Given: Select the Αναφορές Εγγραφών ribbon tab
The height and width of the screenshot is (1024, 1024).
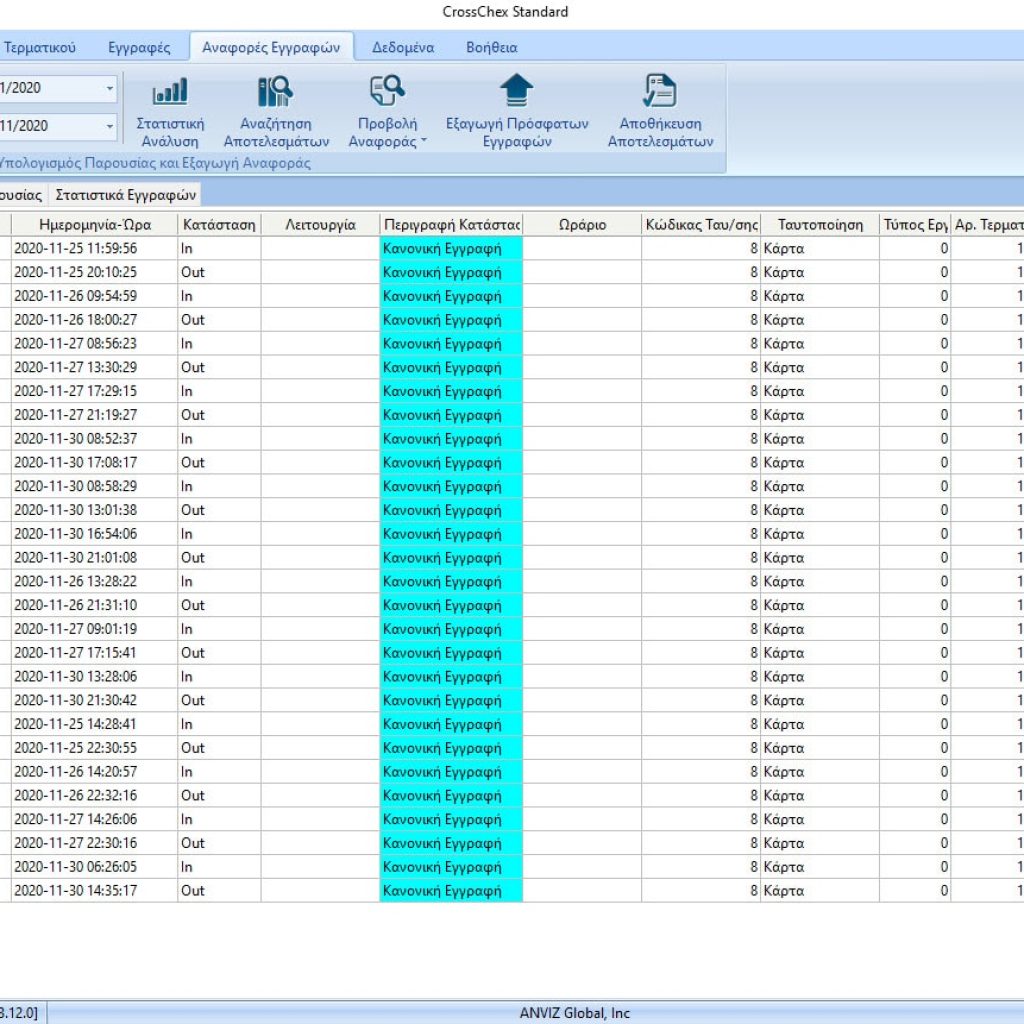Looking at the screenshot, I should pos(271,48).
